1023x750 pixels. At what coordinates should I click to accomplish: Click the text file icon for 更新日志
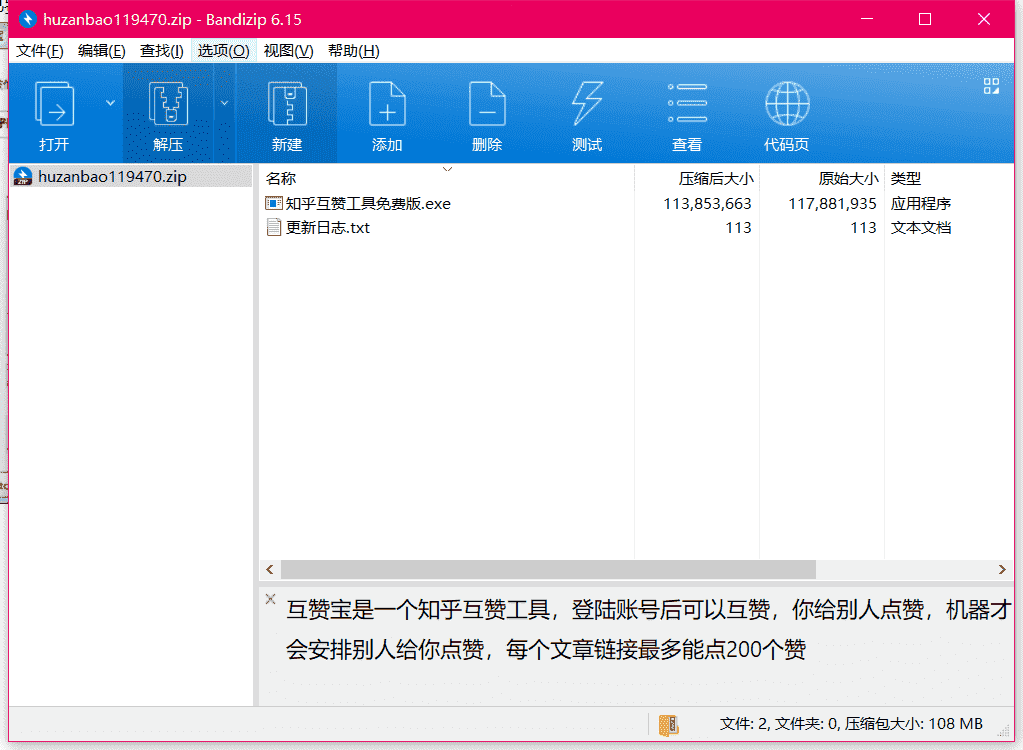coord(273,228)
